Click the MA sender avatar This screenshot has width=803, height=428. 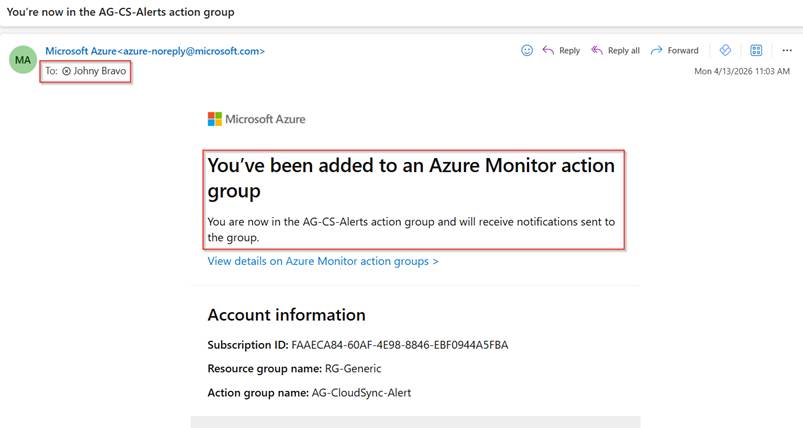click(x=22, y=60)
